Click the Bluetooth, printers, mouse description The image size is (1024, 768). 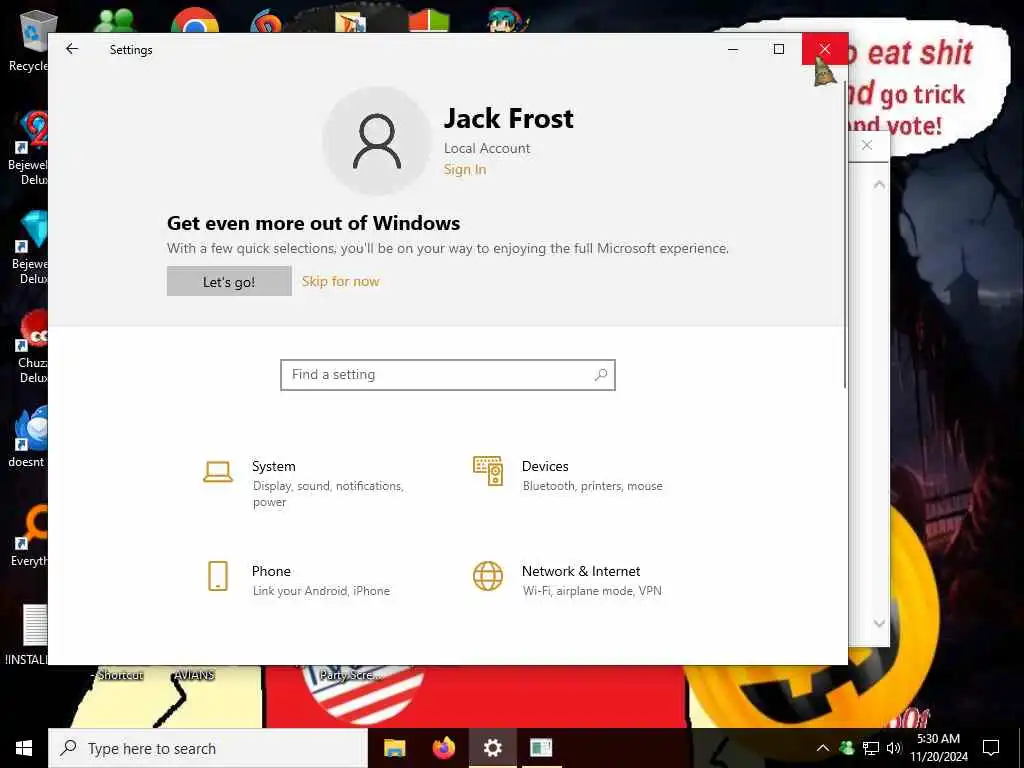(592, 486)
